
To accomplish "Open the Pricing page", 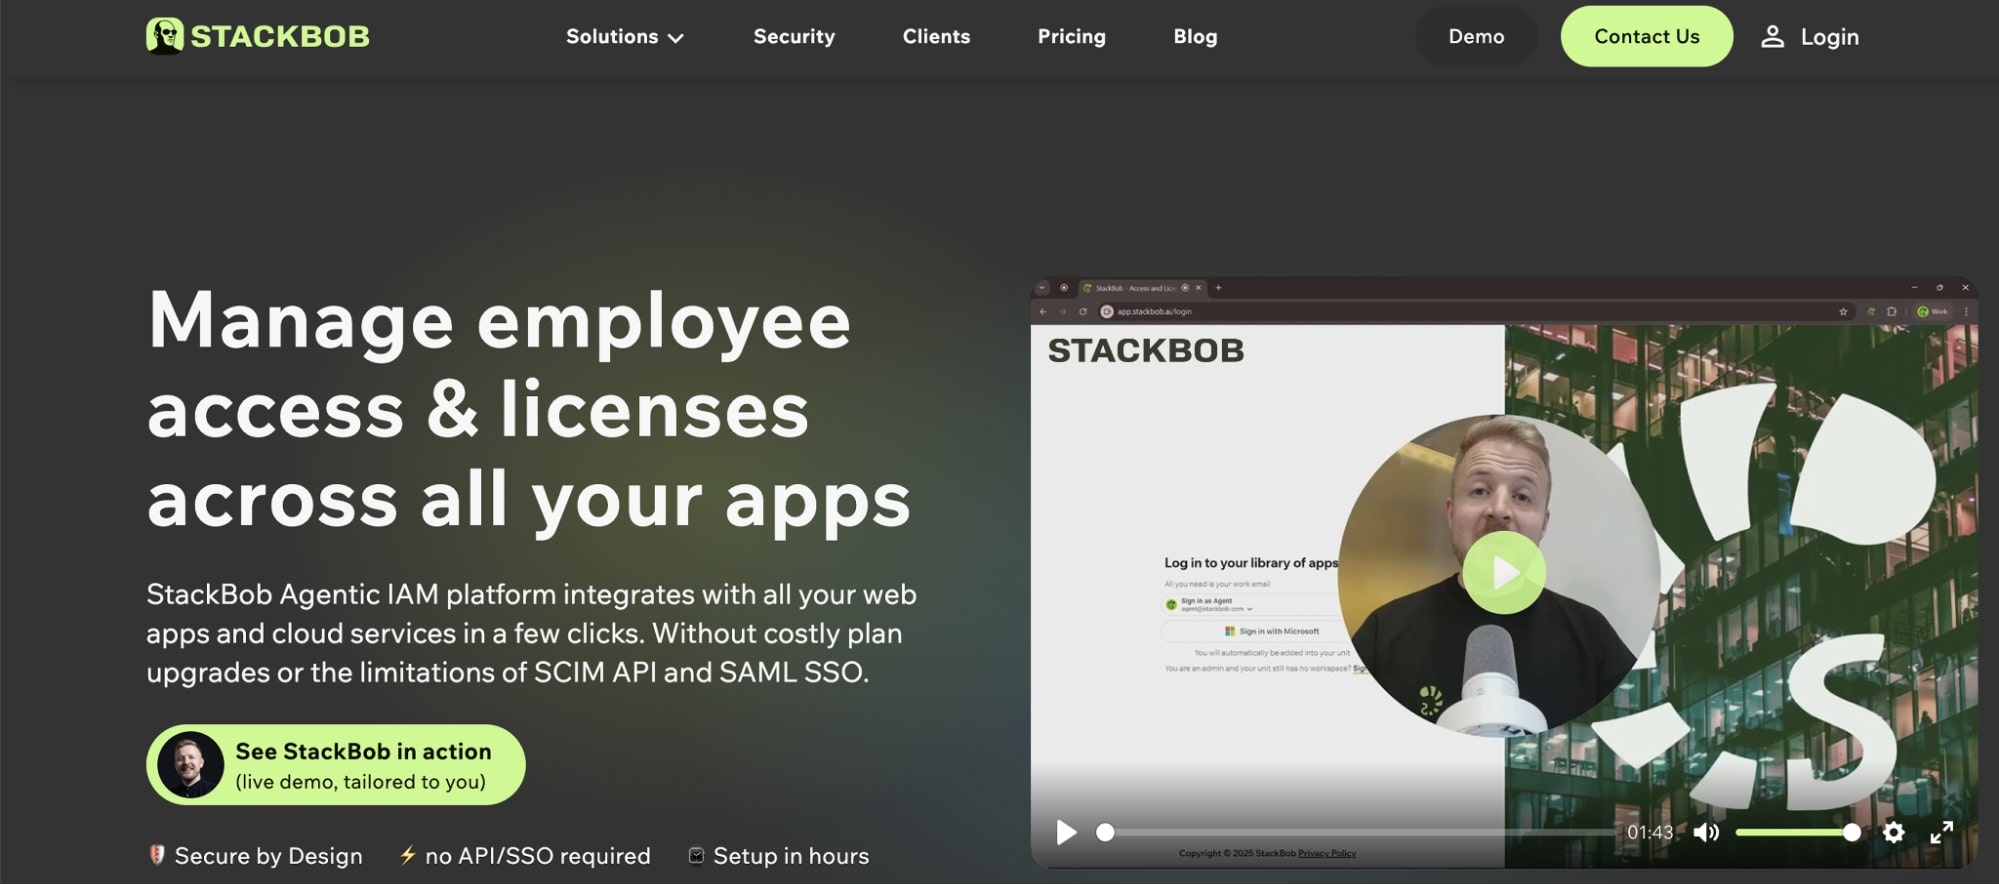I will click(1071, 36).
